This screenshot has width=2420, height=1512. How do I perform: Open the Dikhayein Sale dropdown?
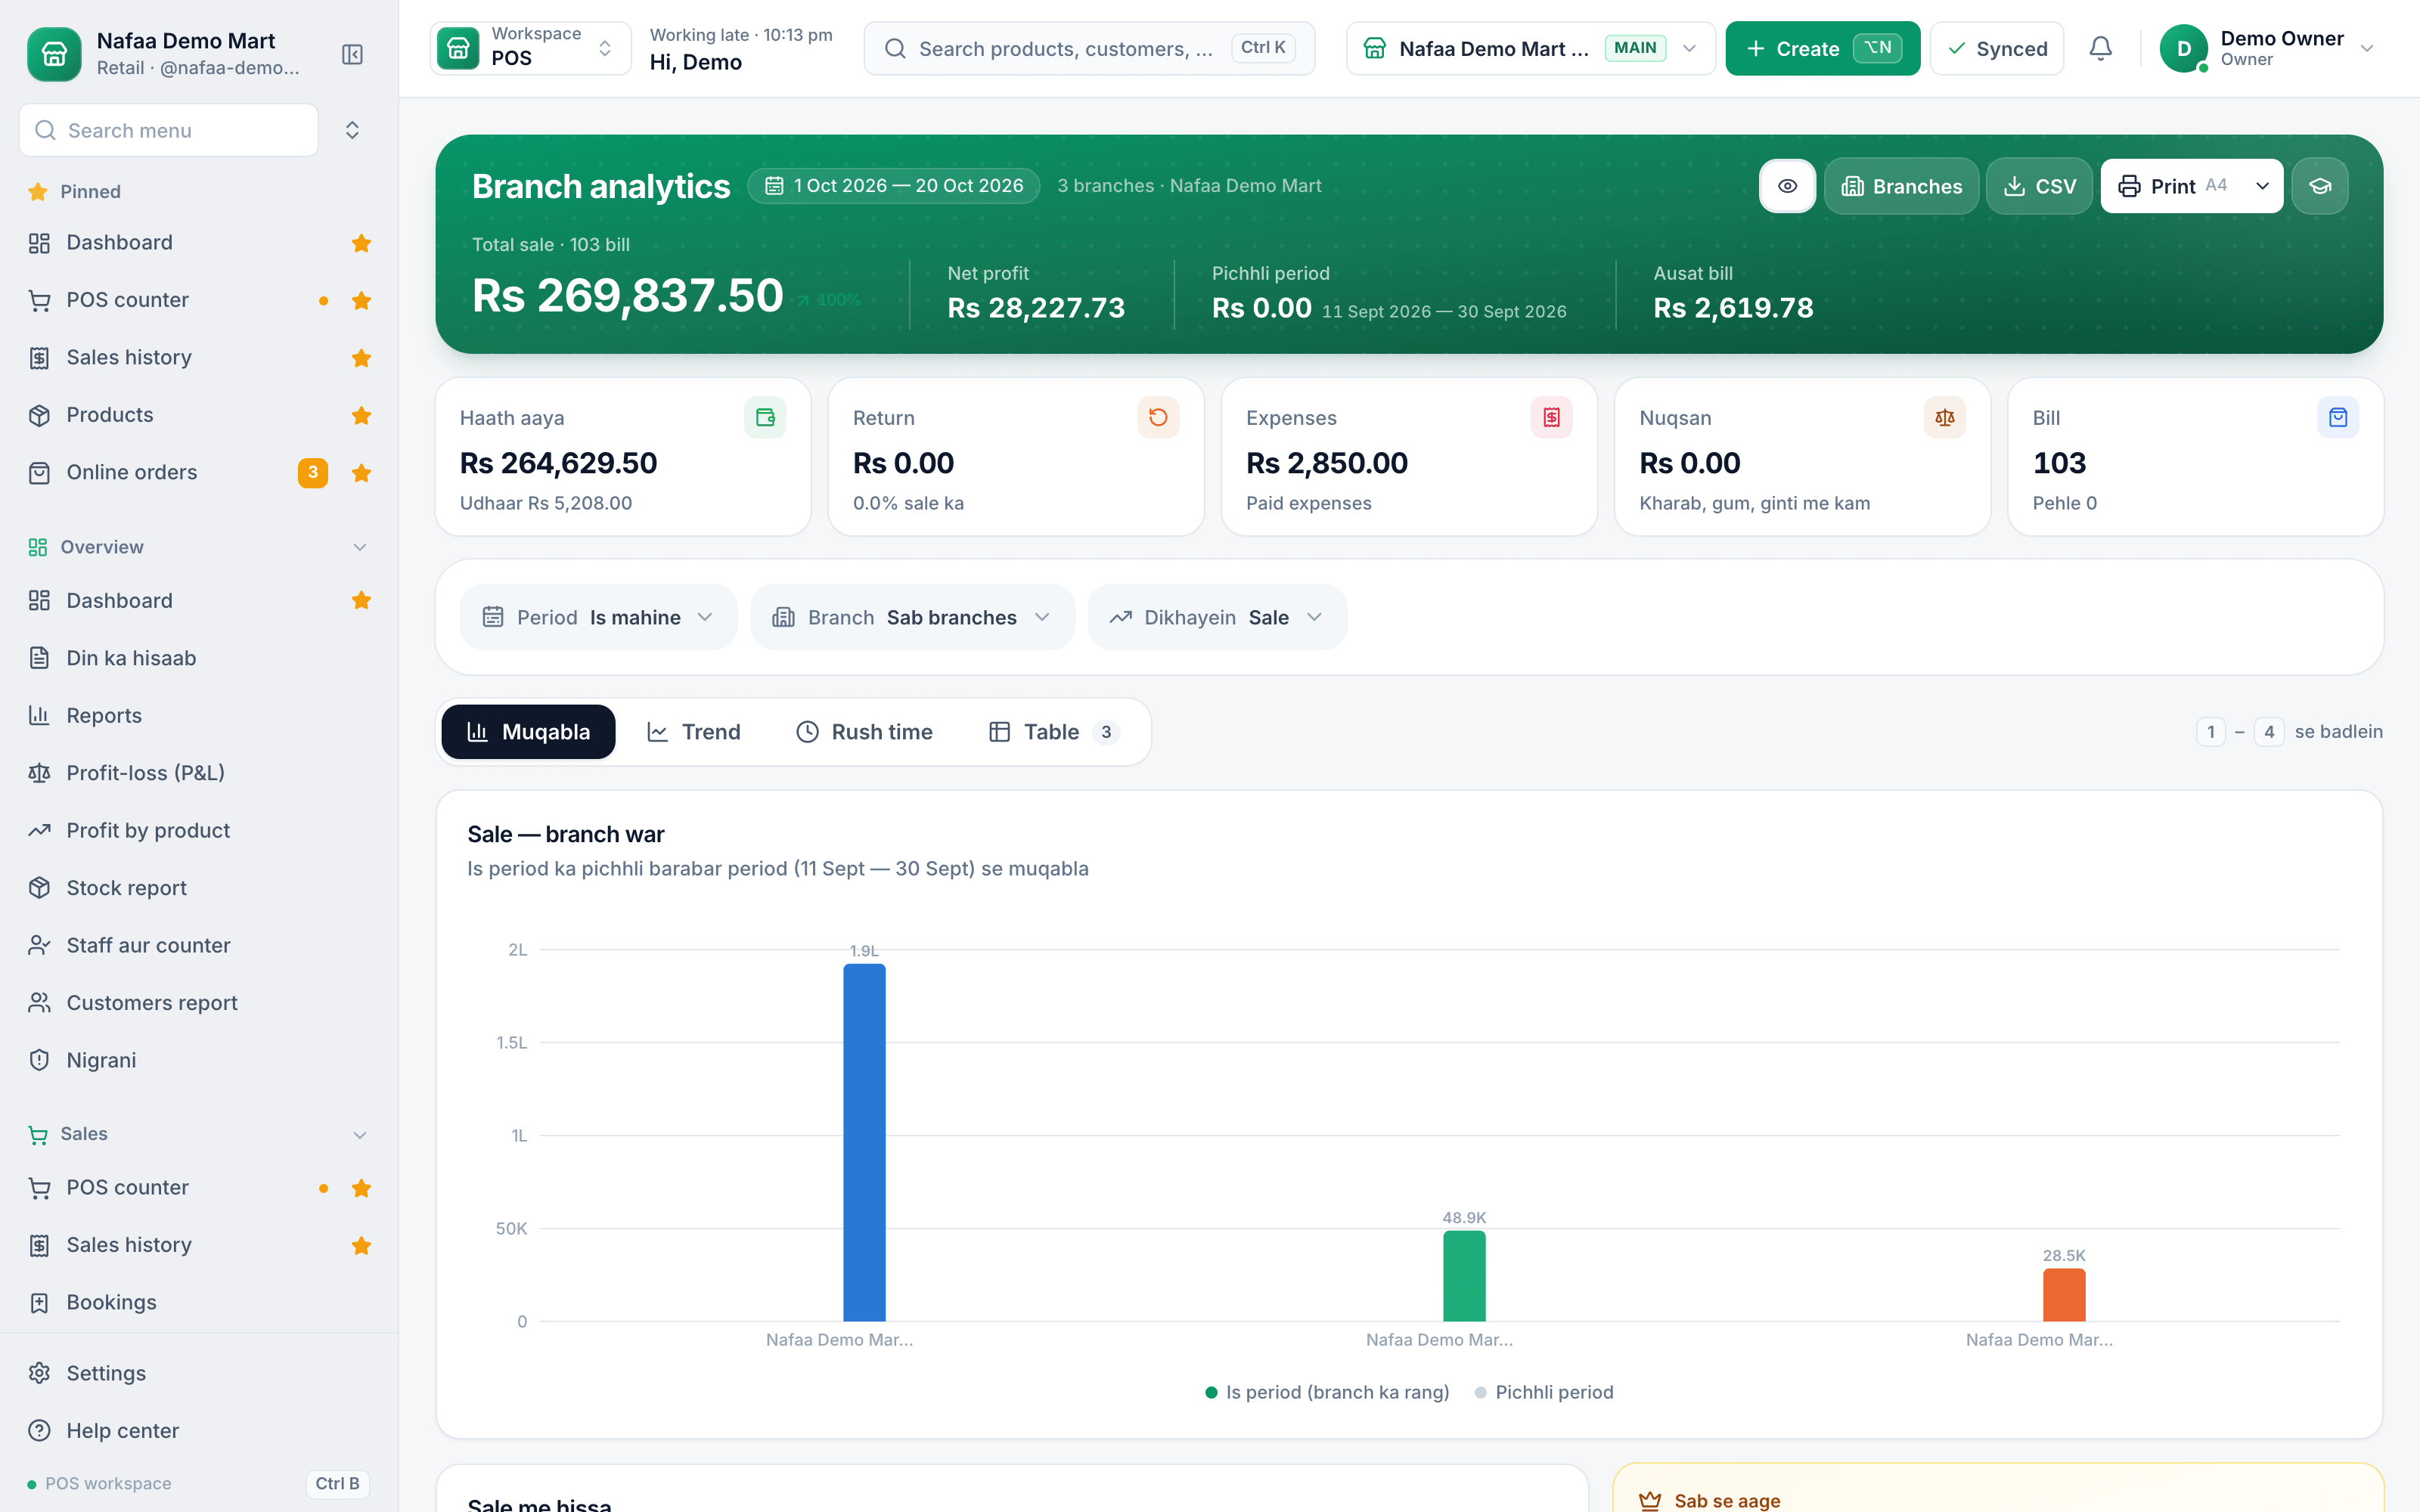1217,617
